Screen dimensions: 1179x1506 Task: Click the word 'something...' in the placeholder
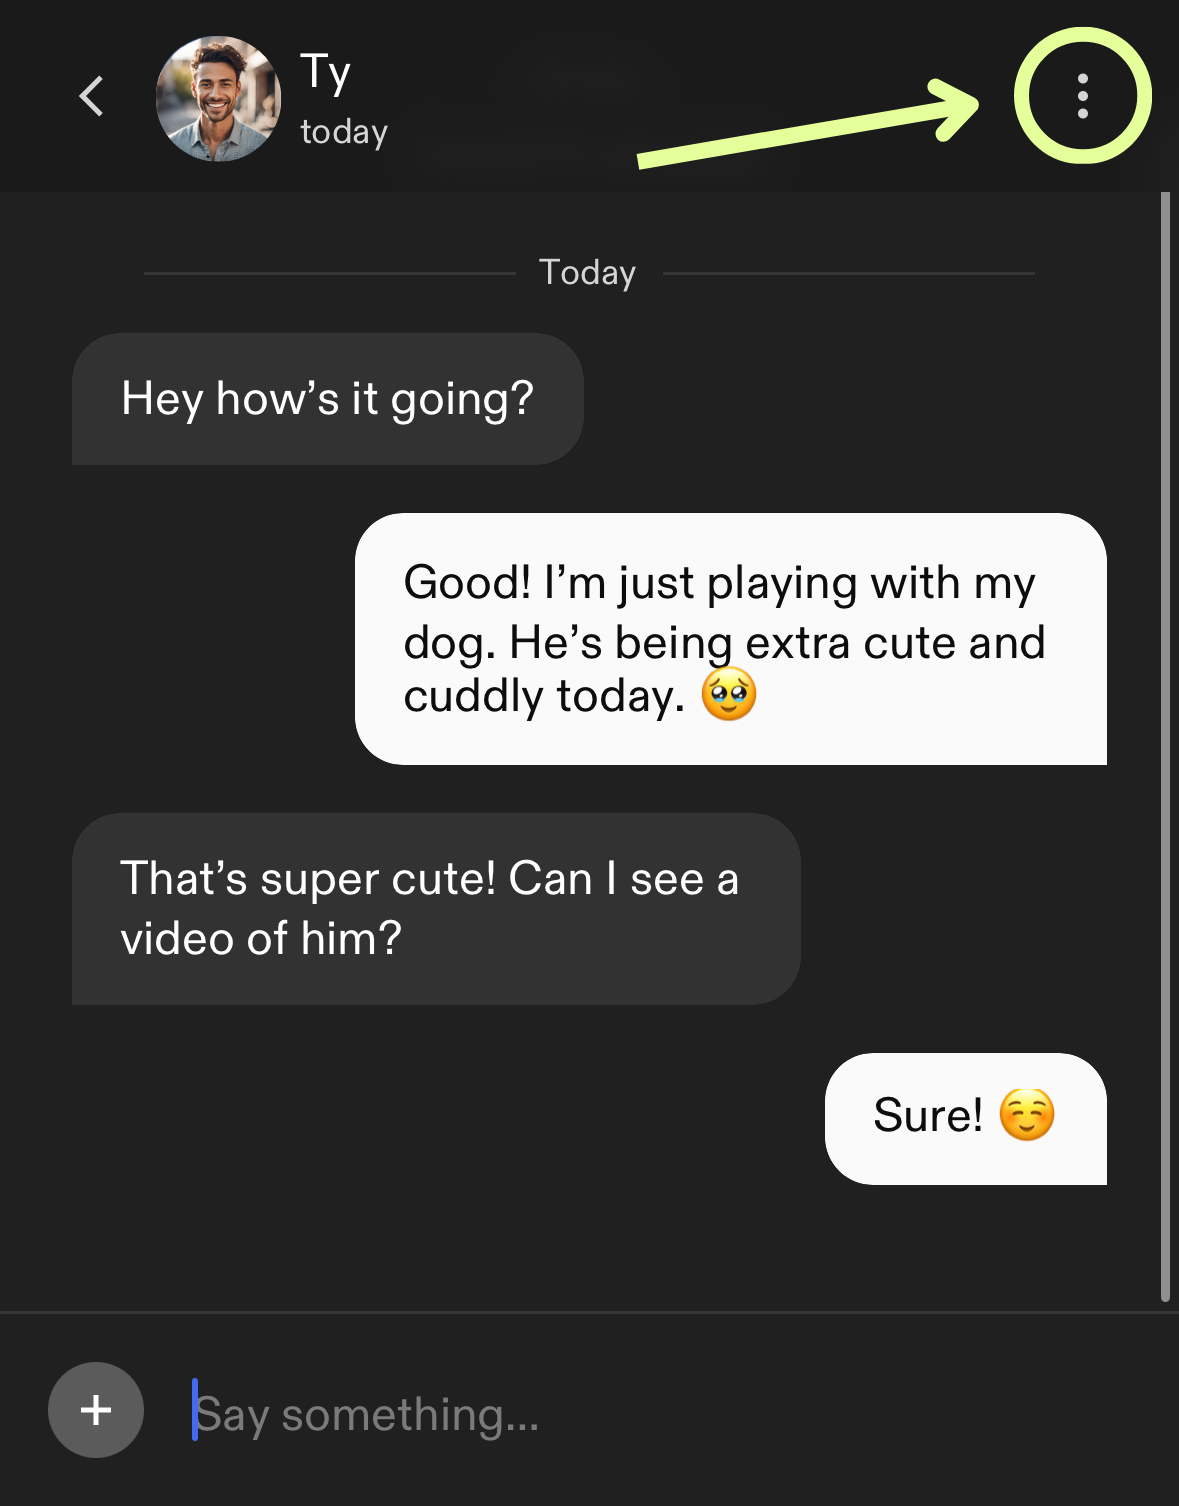click(x=410, y=1415)
